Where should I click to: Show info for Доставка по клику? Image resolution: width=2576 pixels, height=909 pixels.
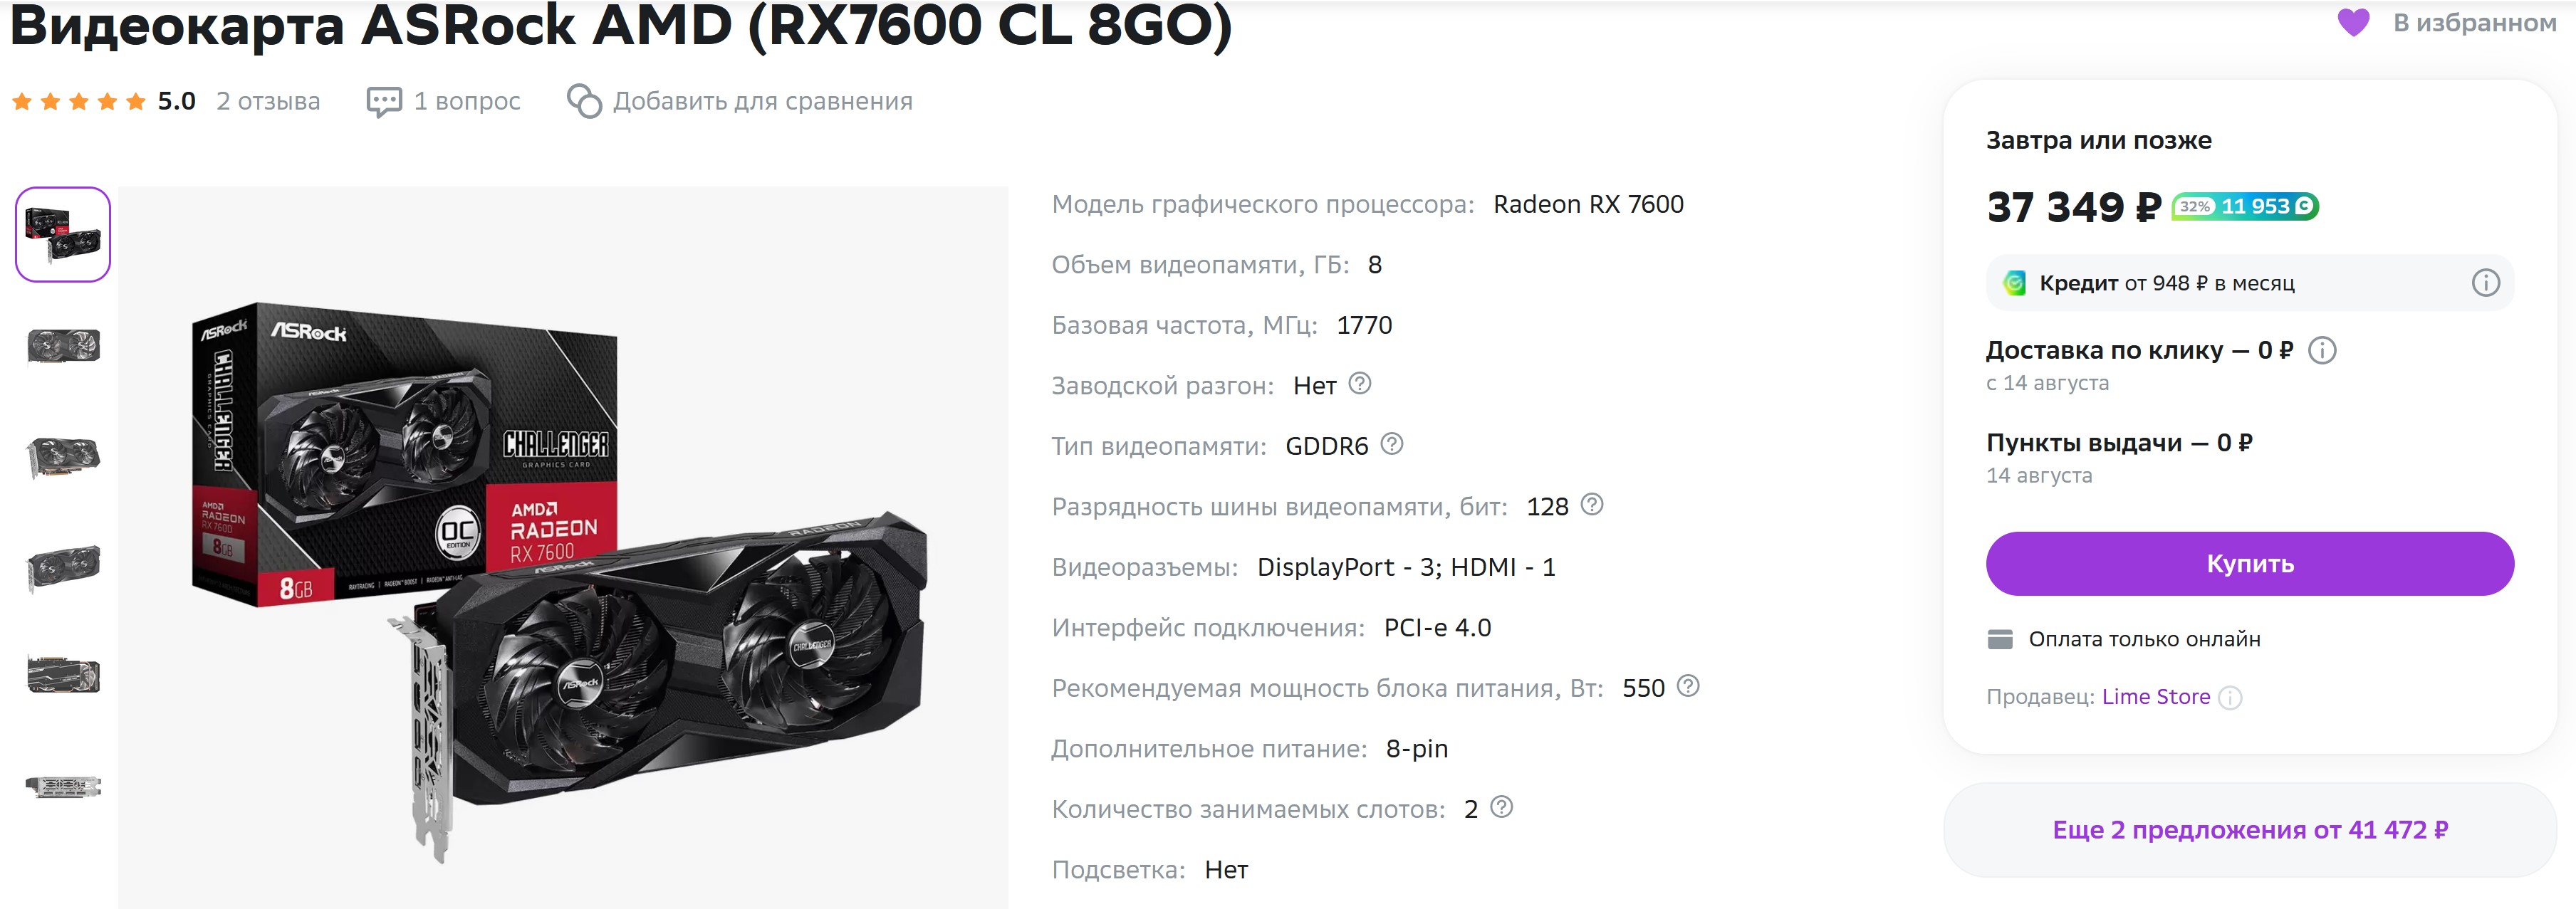click(2322, 350)
